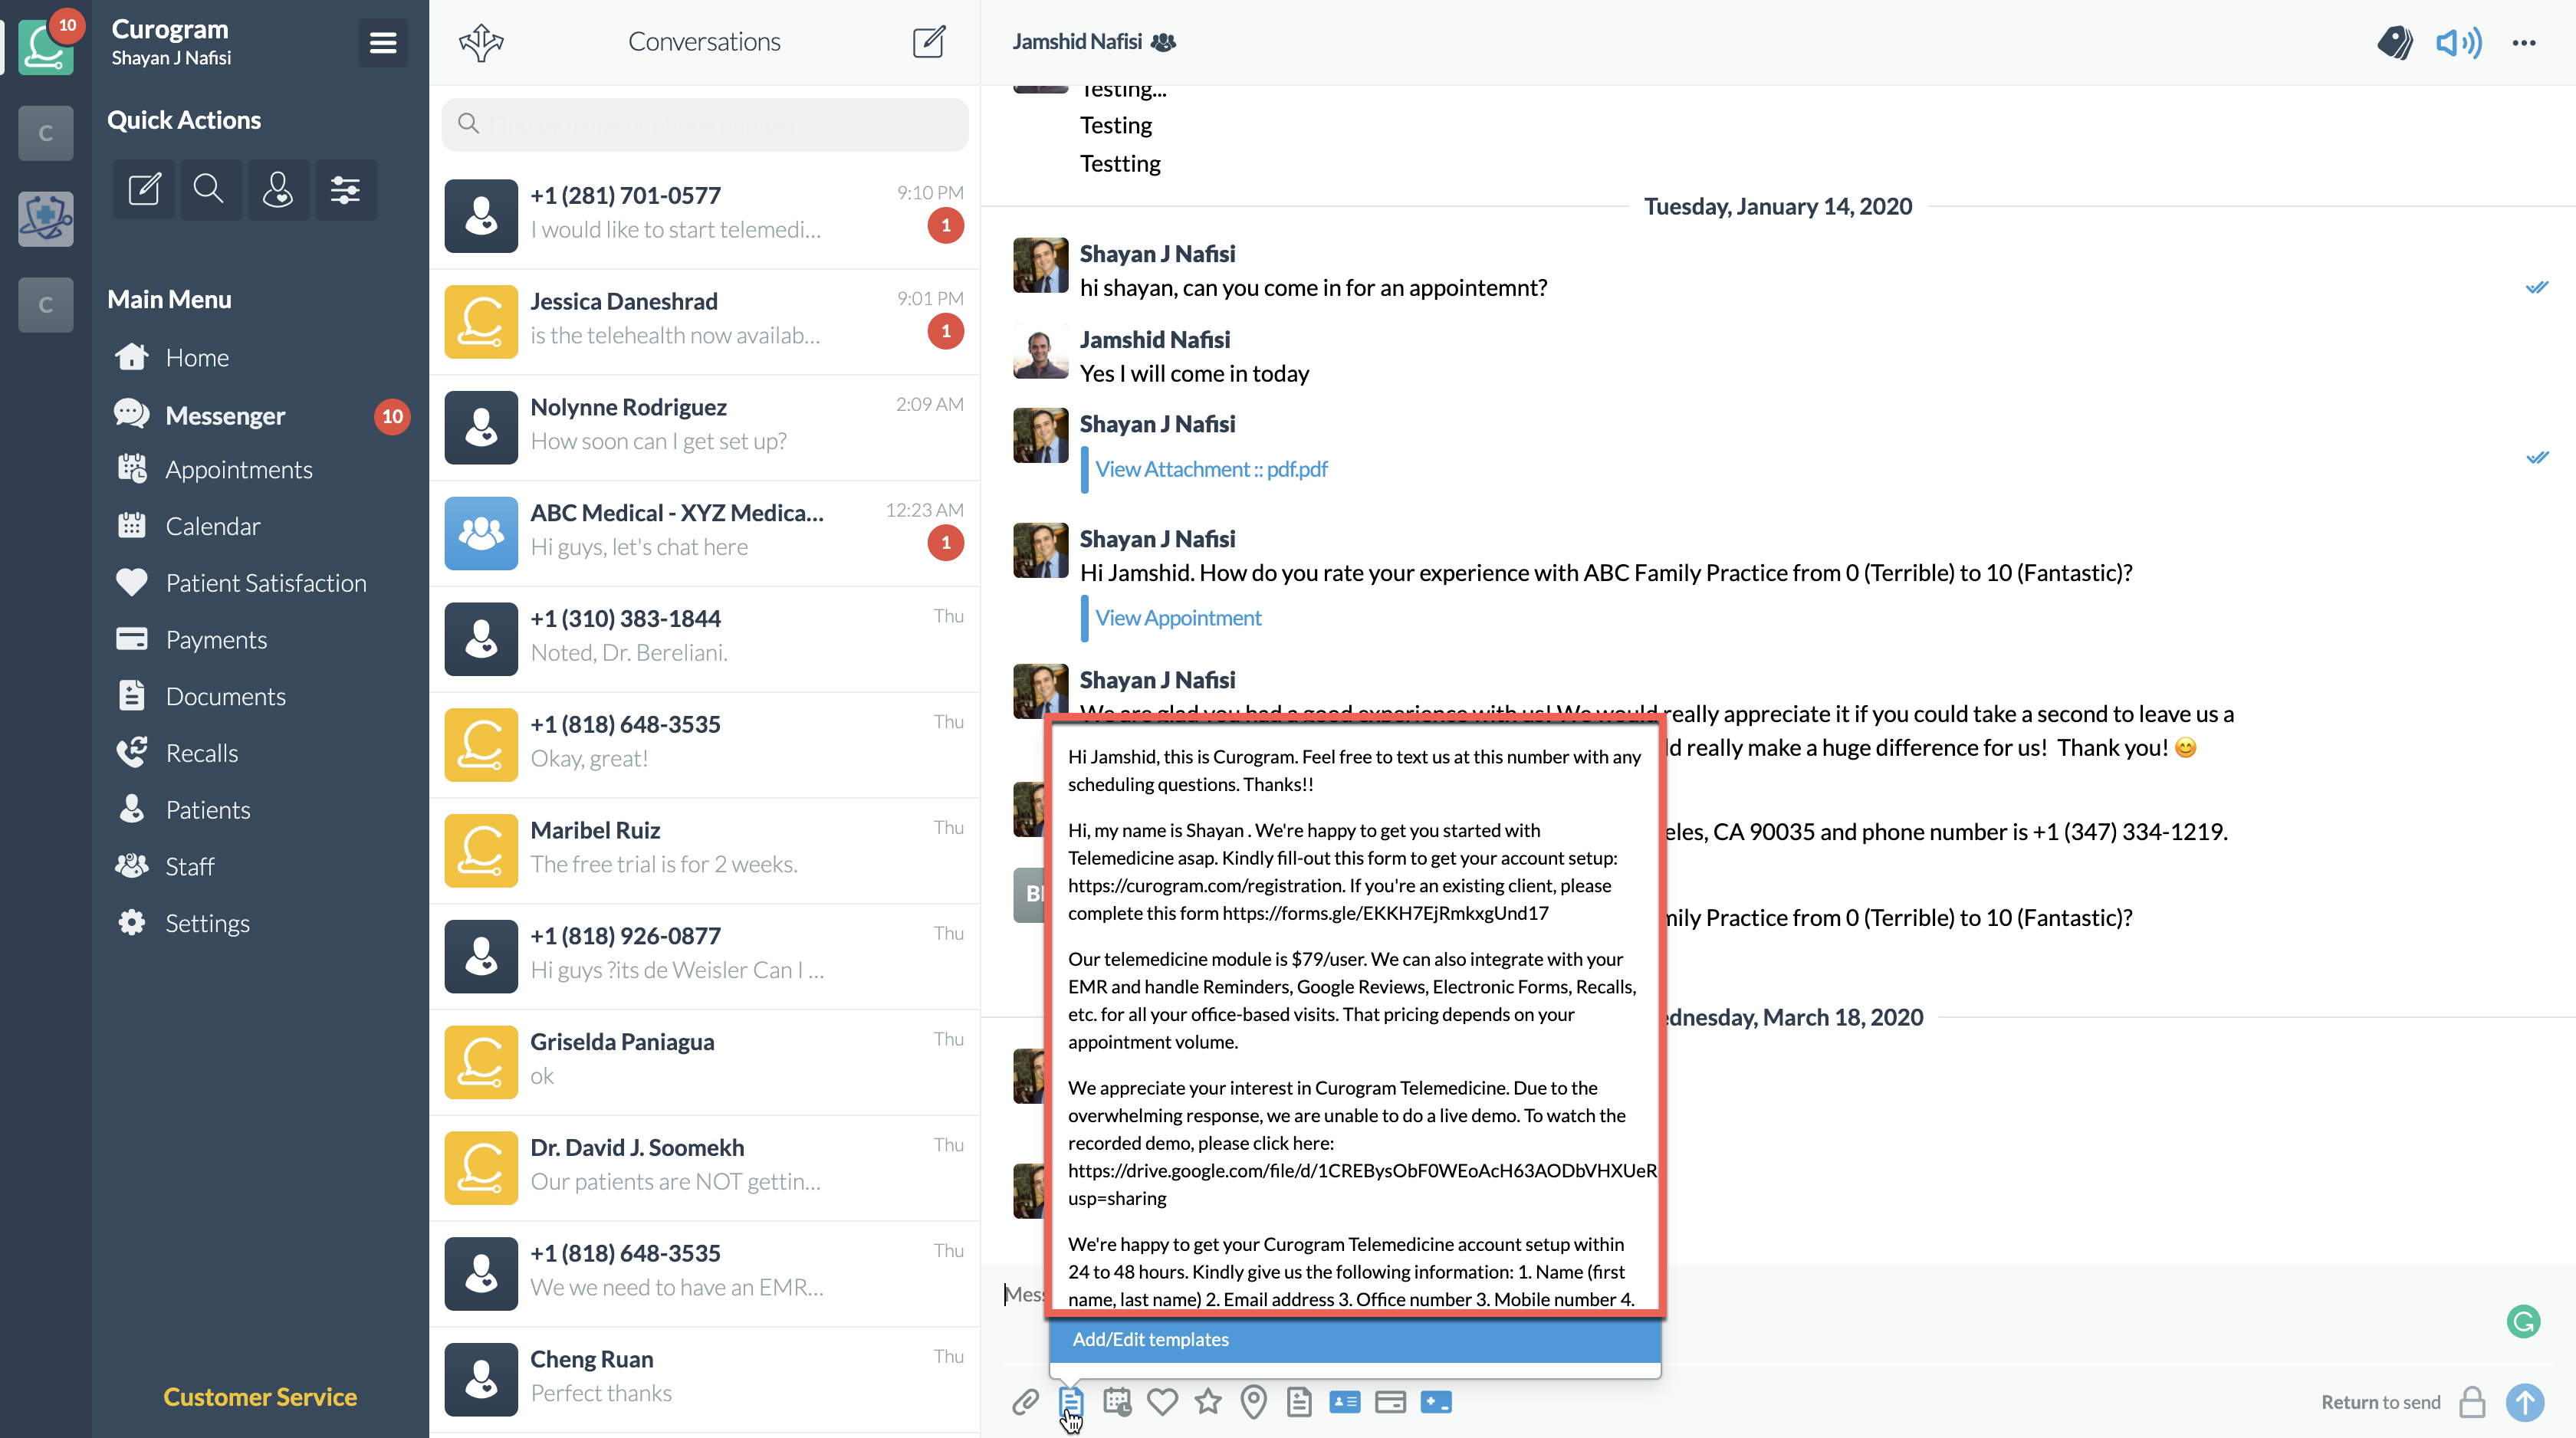The width and height of the screenshot is (2576, 1438).
Task: Select the 'Hi Jamshid, this is Curogram' template
Action: tap(1355, 770)
